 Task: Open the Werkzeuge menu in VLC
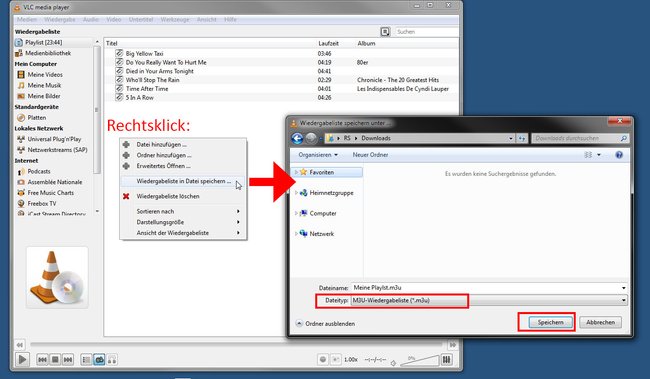coord(175,19)
